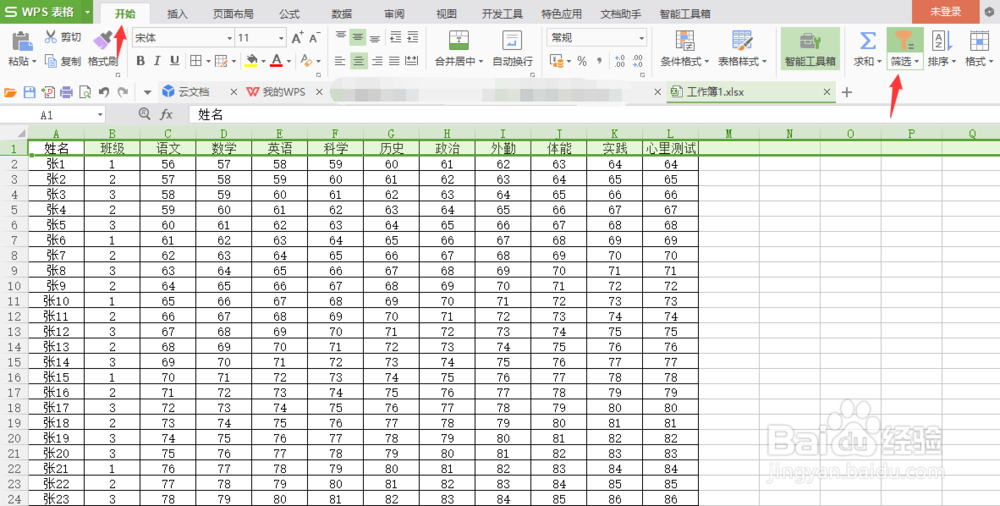This screenshot has height=506, width=1000.
Task: Apply the comma thousands separator style
Action: pyautogui.click(x=599, y=61)
